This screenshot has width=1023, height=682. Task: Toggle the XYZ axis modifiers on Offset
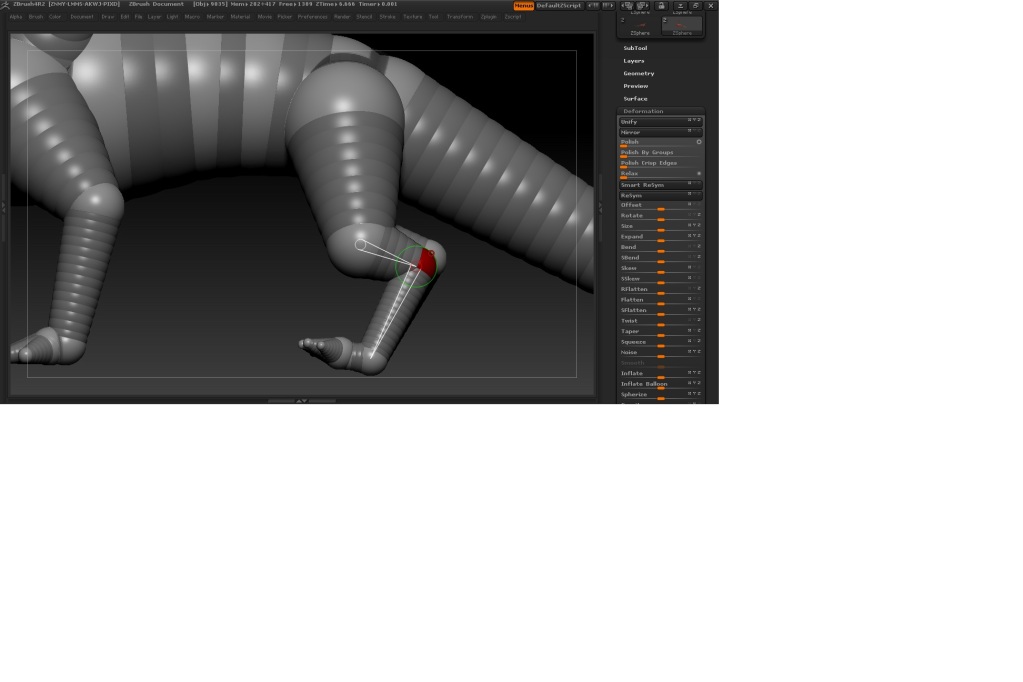click(694, 204)
